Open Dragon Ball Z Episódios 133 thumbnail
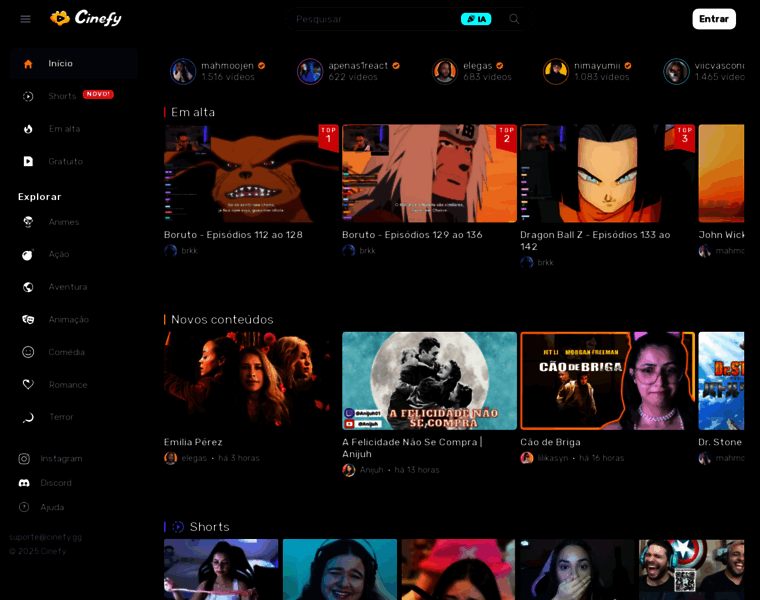760x600 pixels. tap(607, 174)
